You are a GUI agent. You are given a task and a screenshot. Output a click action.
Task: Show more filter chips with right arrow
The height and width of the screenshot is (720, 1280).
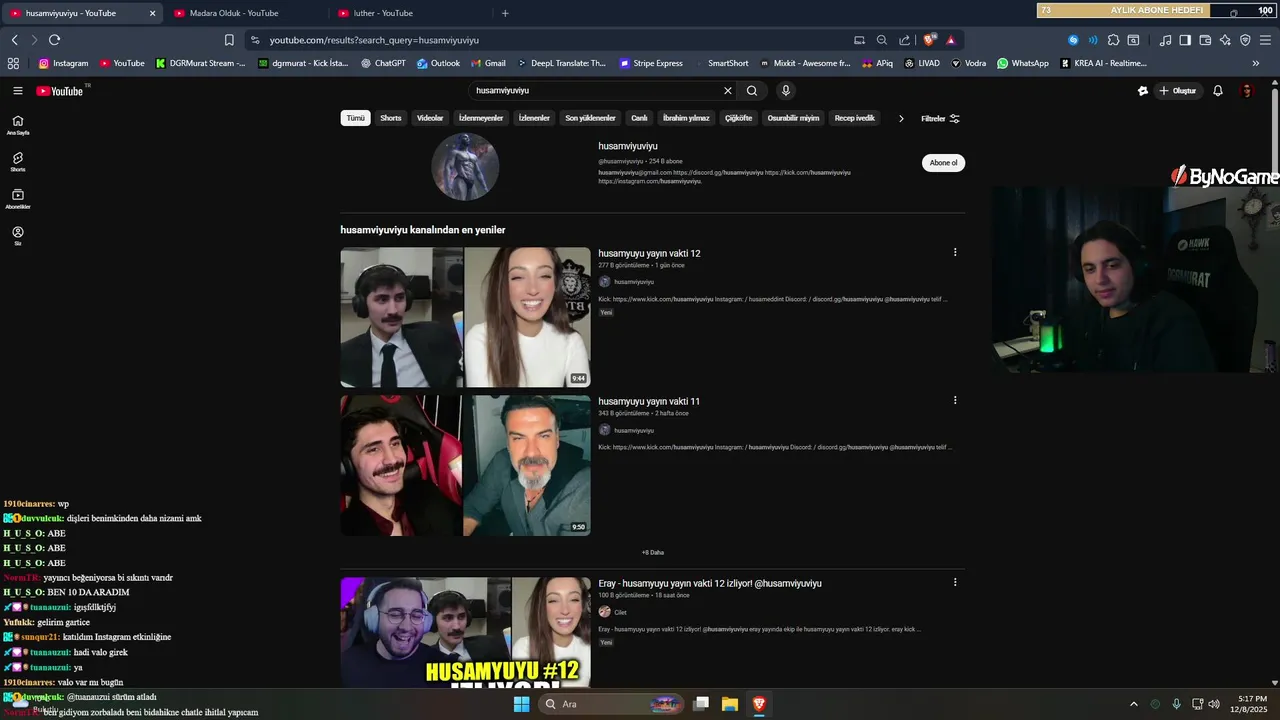click(901, 118)
